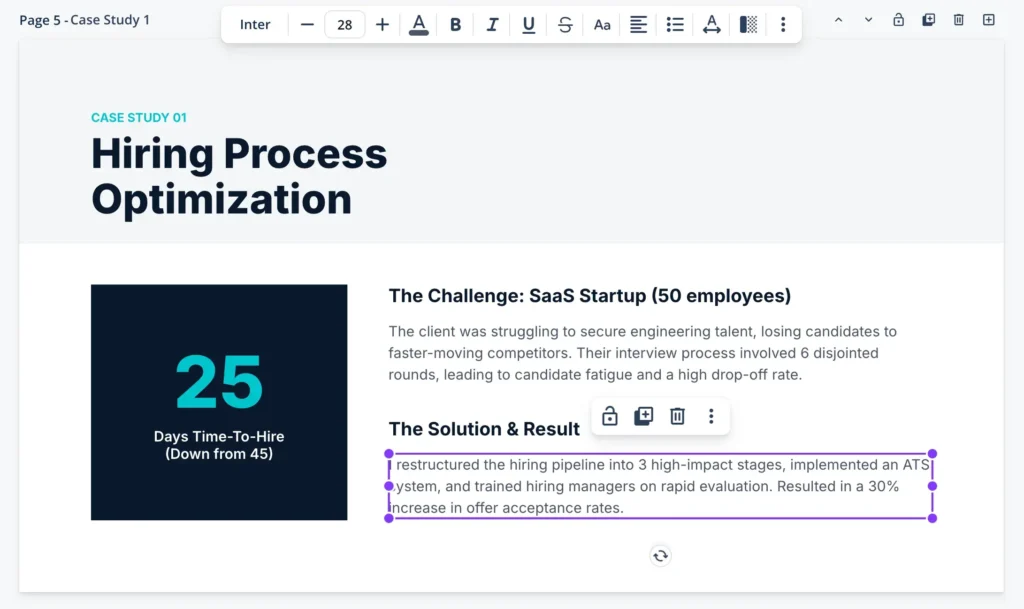1024x609 pixels.
Task: Toggle the lock icon in the top-right toolbar
Action: pos(899,19)
